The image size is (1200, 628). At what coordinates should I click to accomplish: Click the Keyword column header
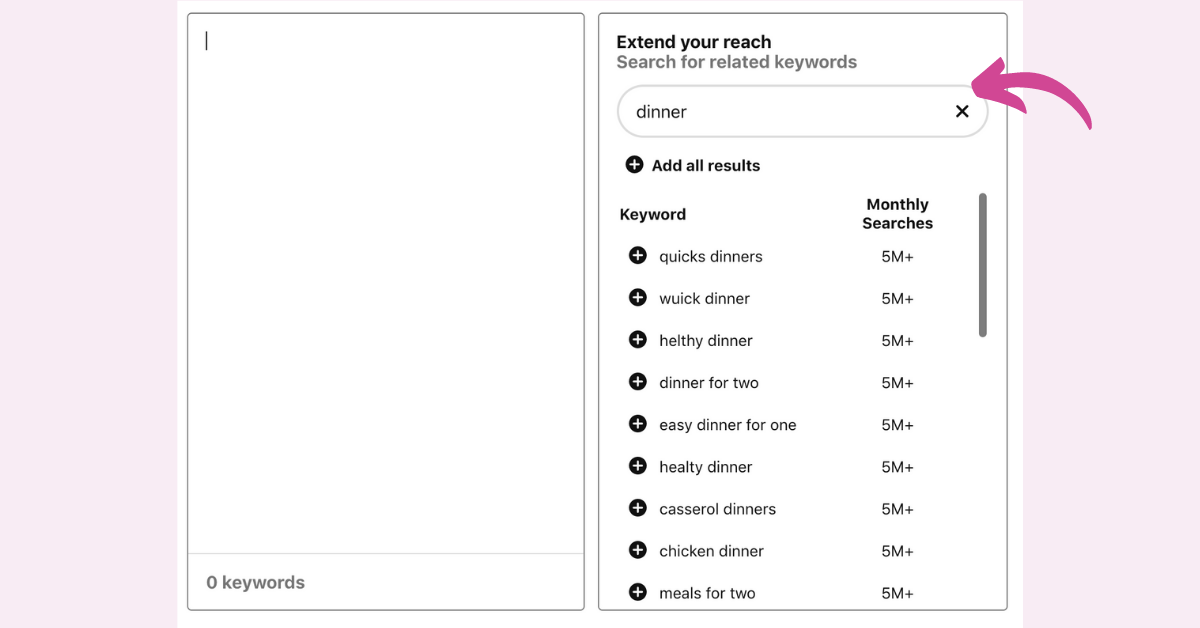(653, 214)
